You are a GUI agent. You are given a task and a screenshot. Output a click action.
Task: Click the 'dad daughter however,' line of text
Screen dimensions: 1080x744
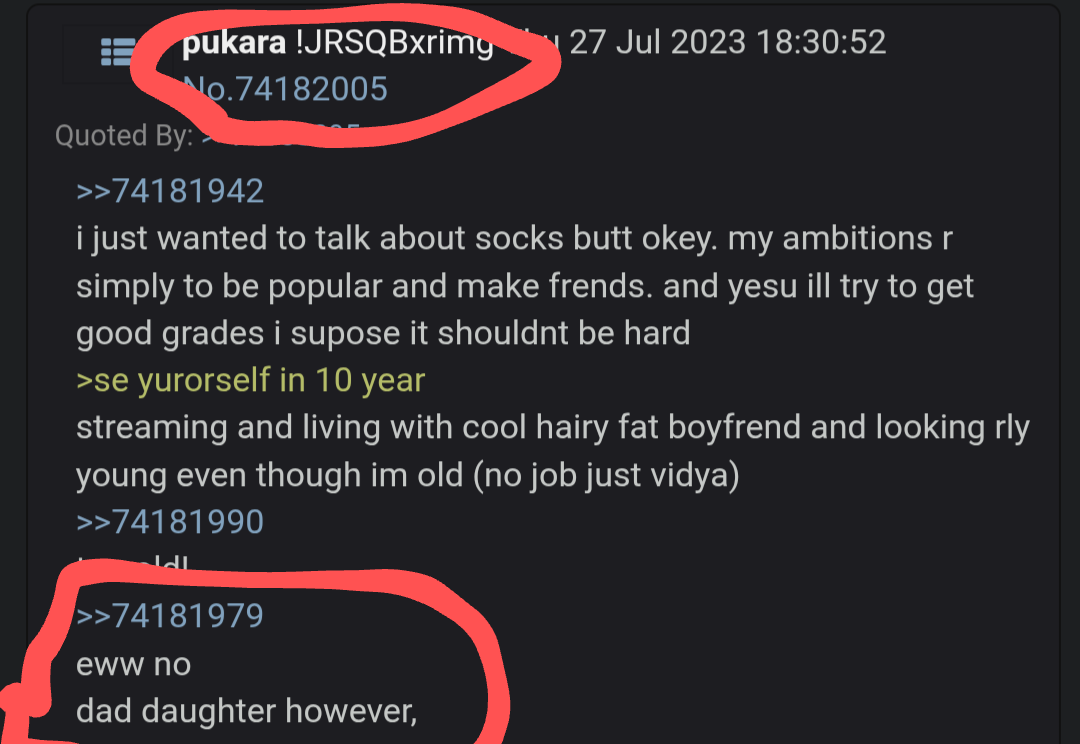coord(247,712)
